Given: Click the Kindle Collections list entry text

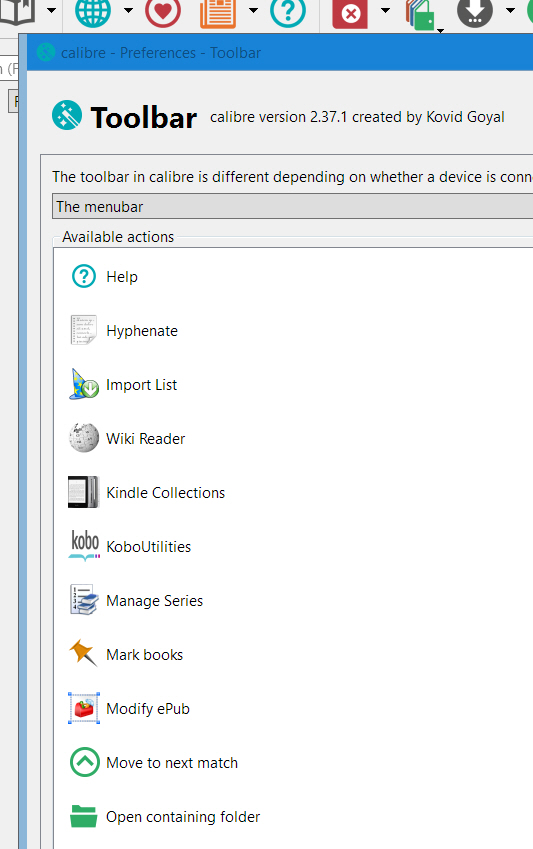Looking at the screenshot, I should (x=165, y=493).
